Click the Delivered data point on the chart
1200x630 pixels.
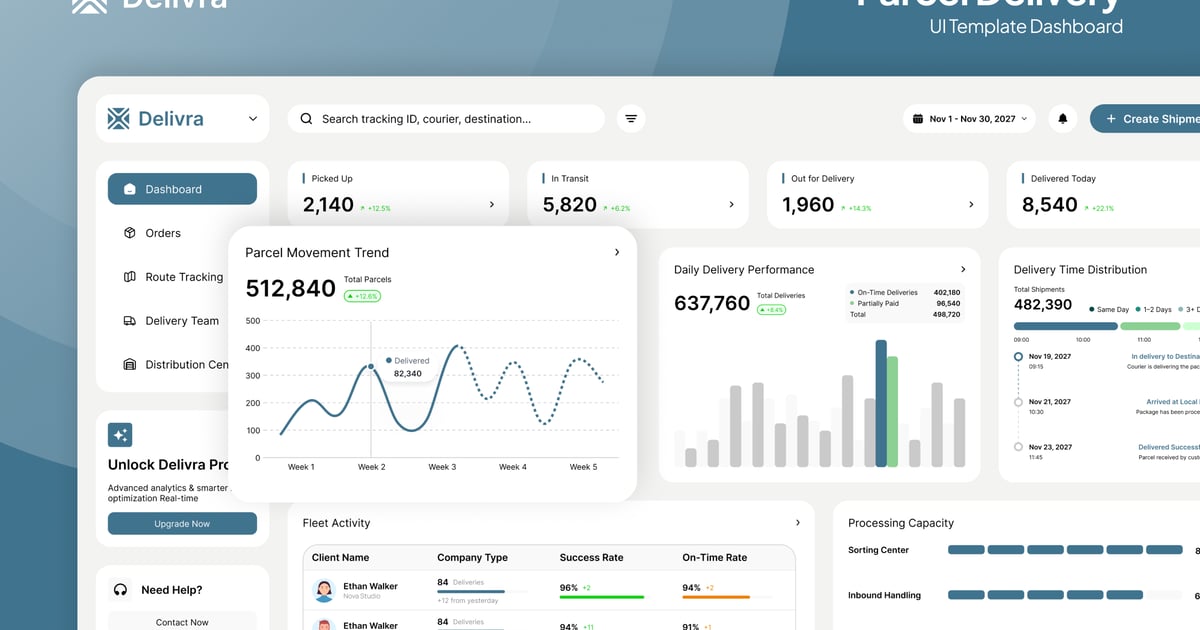point(372,367)
